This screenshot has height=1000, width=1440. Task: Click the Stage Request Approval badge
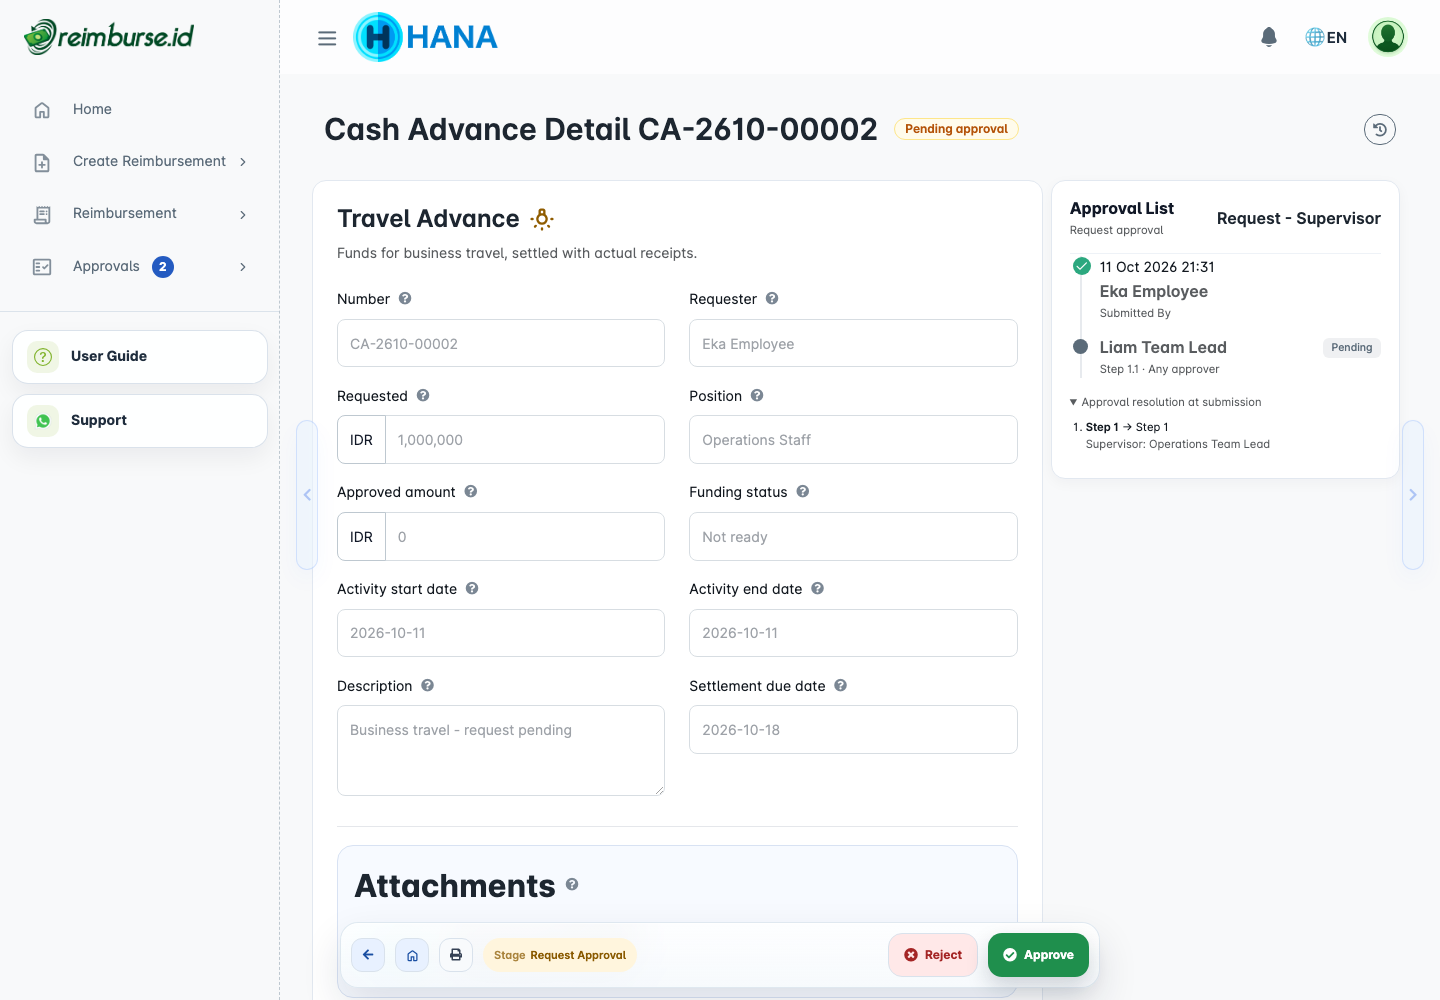[x=560, y=955]
